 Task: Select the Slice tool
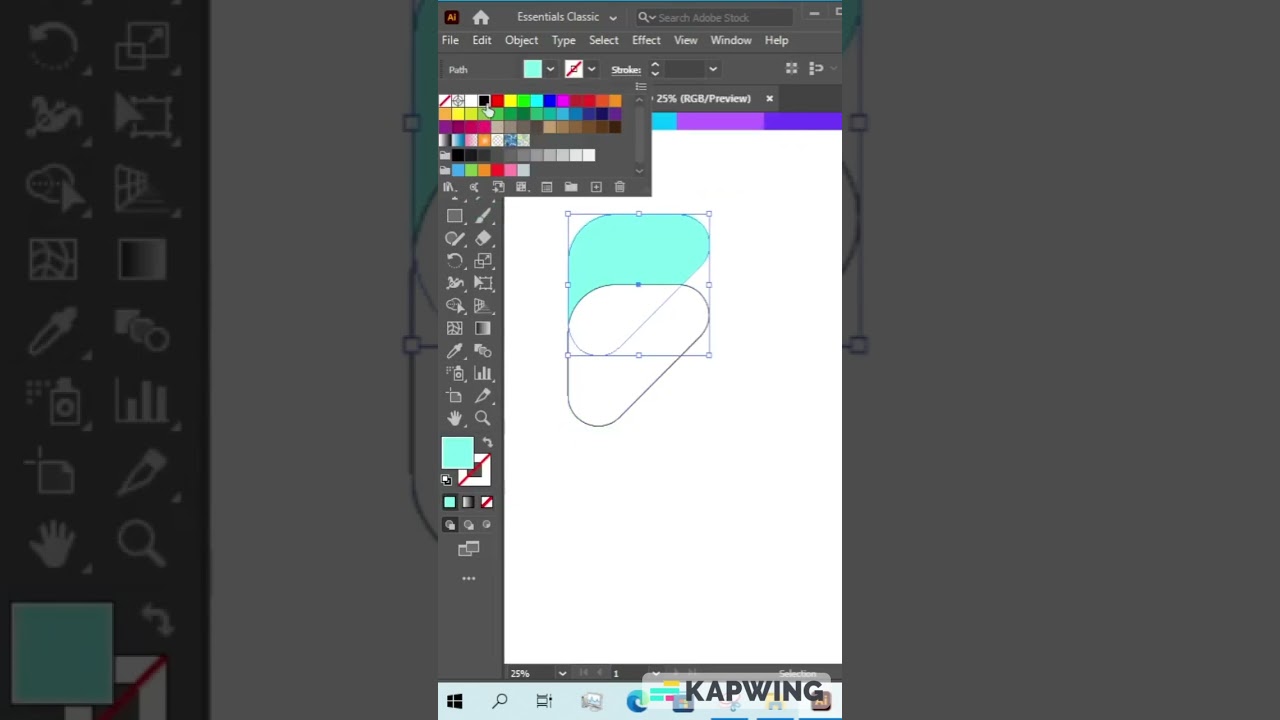click(483, 396)
